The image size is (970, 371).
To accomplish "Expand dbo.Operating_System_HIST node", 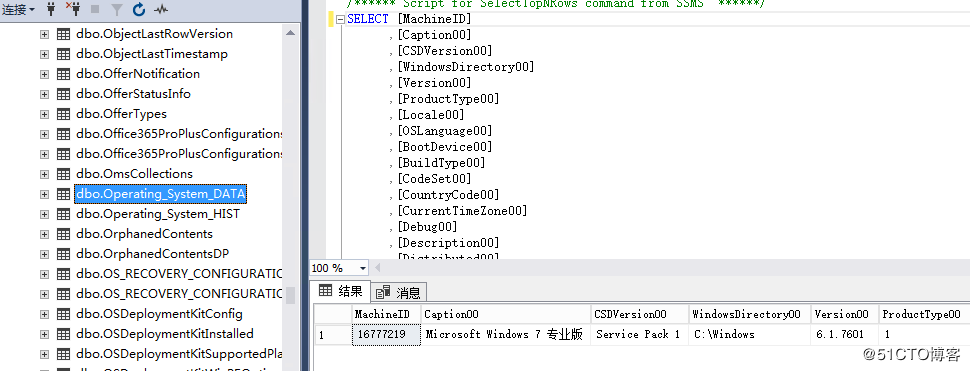I will [44, 214].
